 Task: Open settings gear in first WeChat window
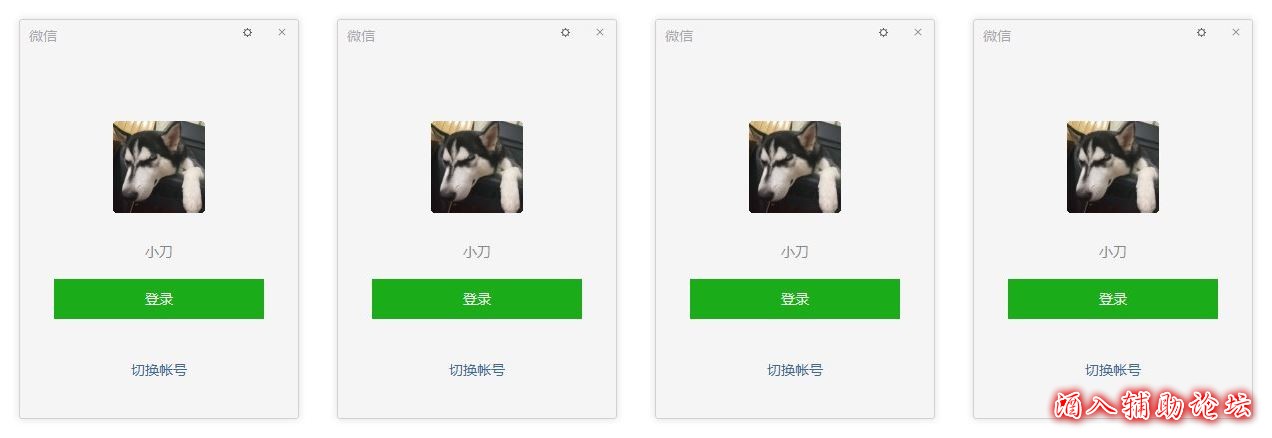[248, 32]
